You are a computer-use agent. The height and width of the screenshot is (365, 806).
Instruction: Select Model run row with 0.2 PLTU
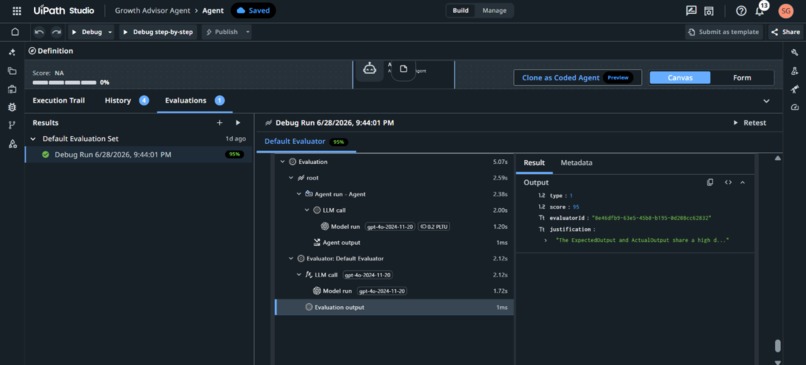pos(394,227)
